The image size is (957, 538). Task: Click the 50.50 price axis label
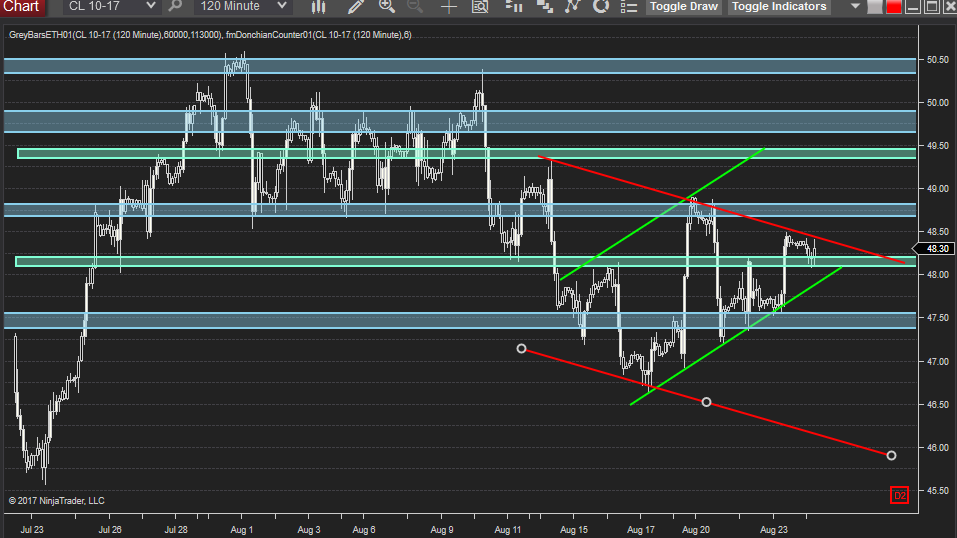[937, 60]
